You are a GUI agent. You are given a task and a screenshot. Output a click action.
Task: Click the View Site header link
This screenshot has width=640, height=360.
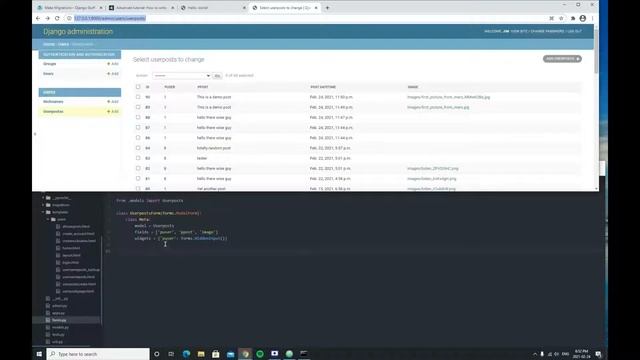click(x=519, y=31)
